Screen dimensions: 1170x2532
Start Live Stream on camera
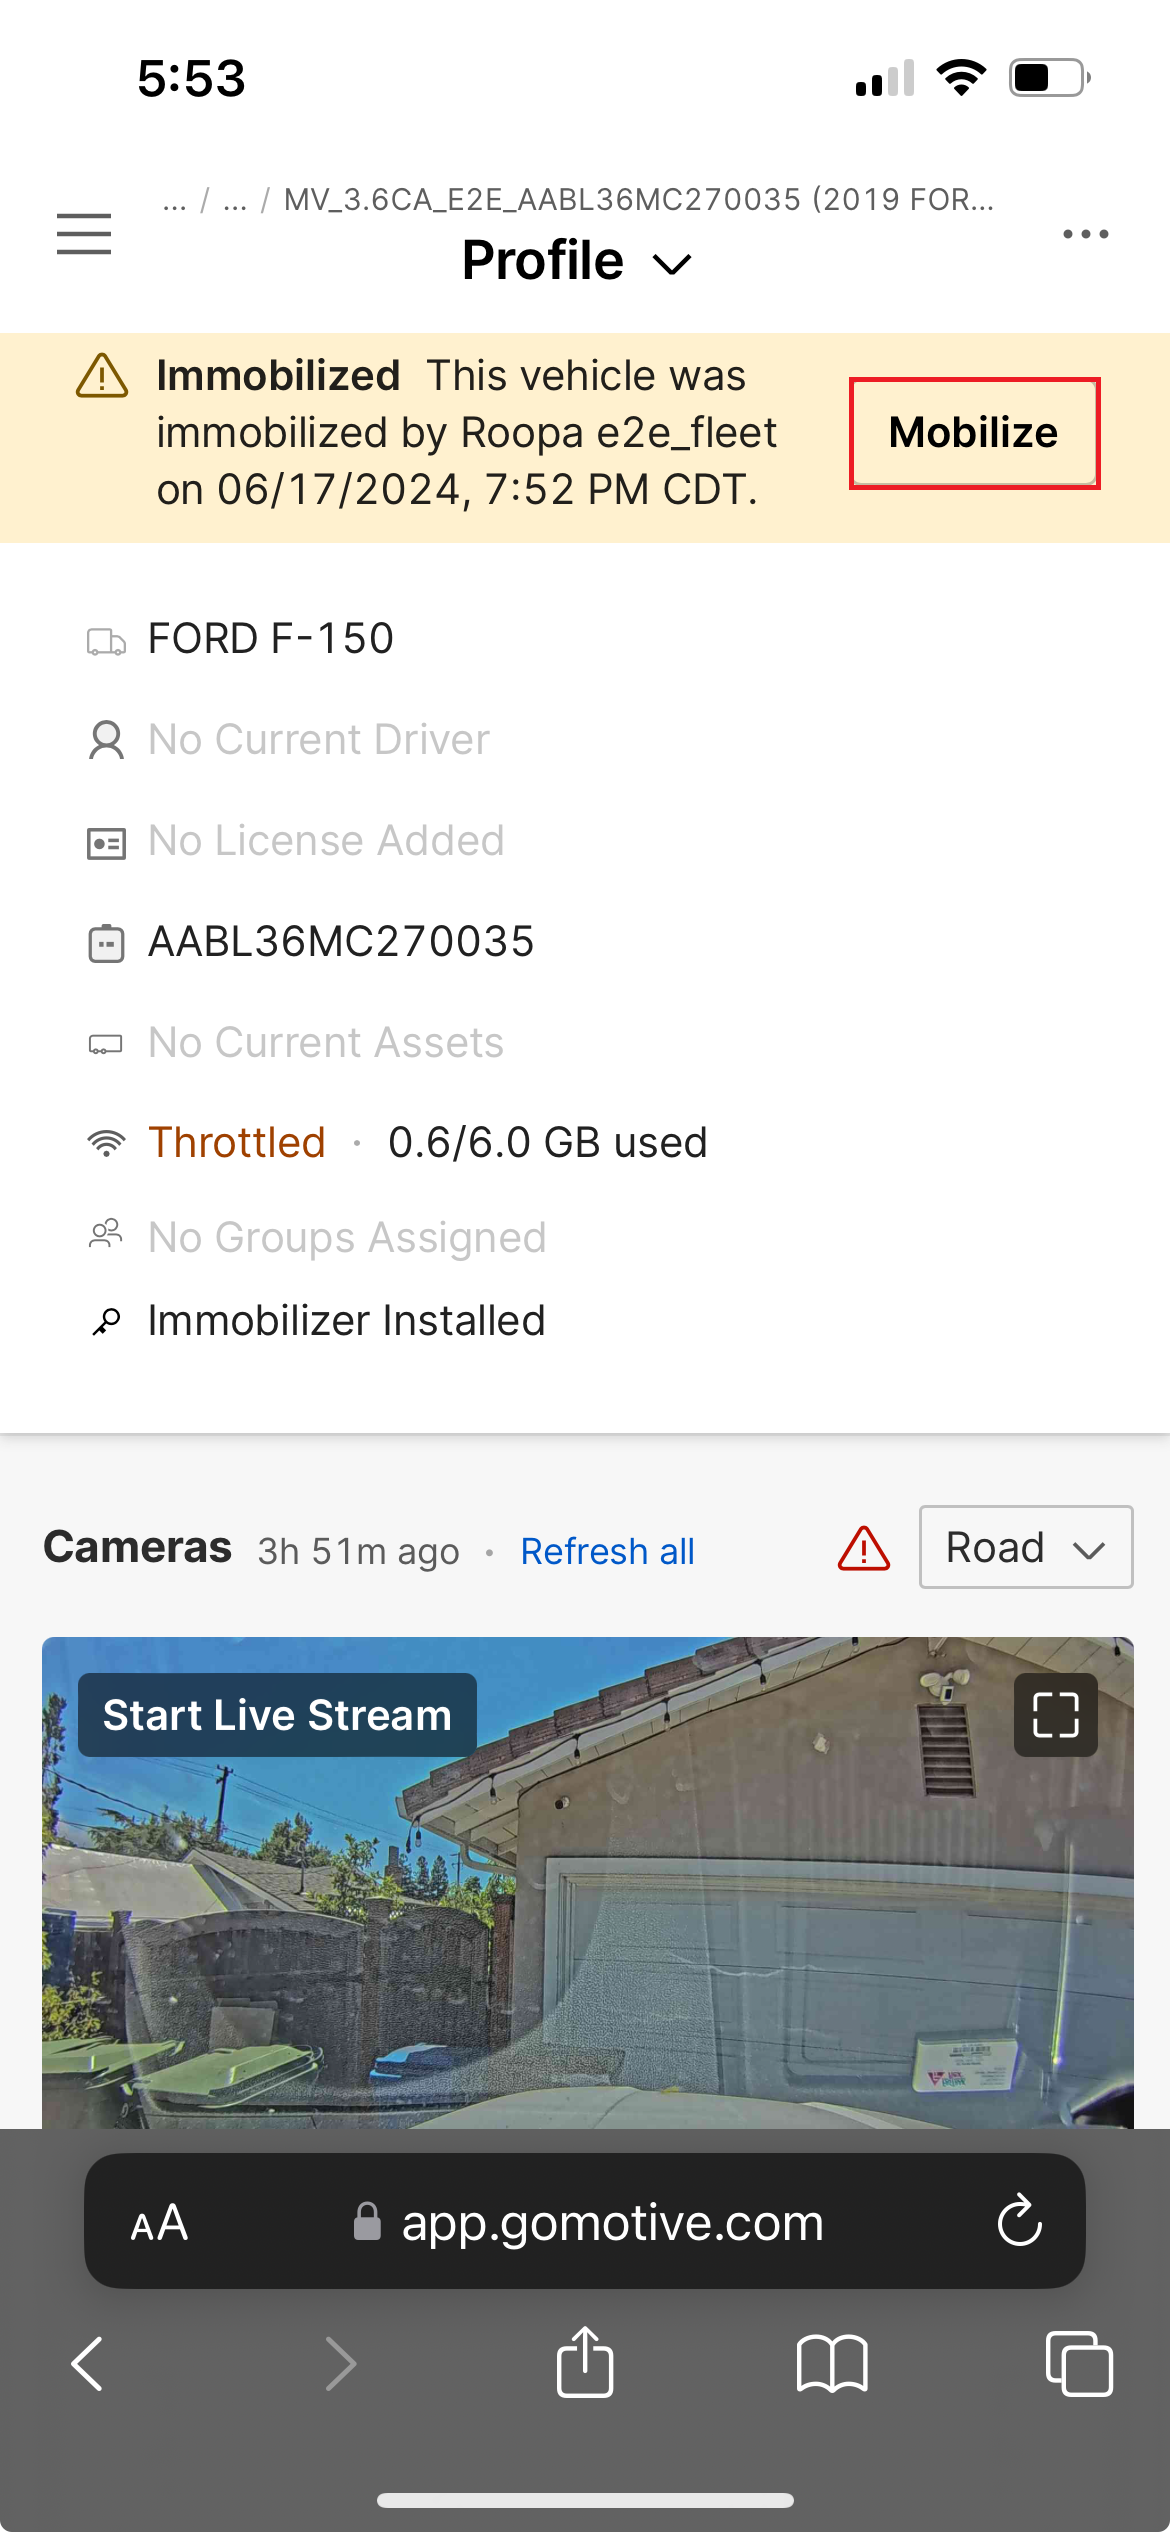click(x=277, y=1715)
